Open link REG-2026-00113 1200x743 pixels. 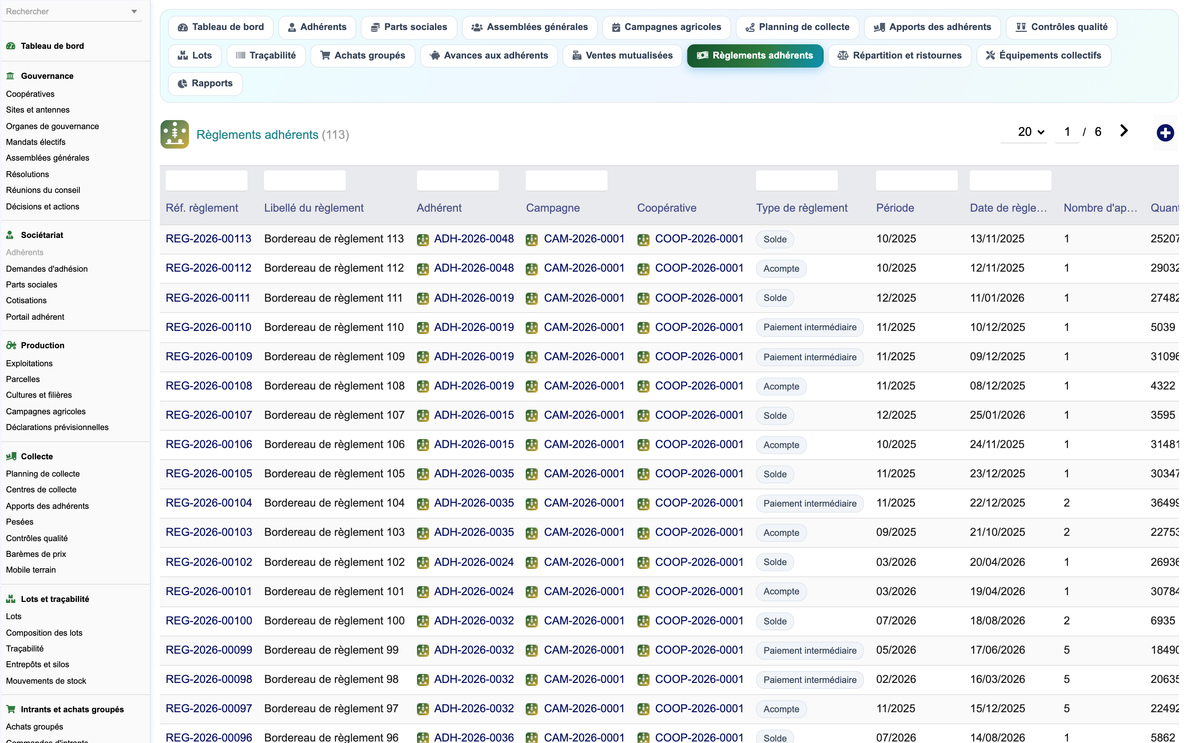(x=208, y=239)
